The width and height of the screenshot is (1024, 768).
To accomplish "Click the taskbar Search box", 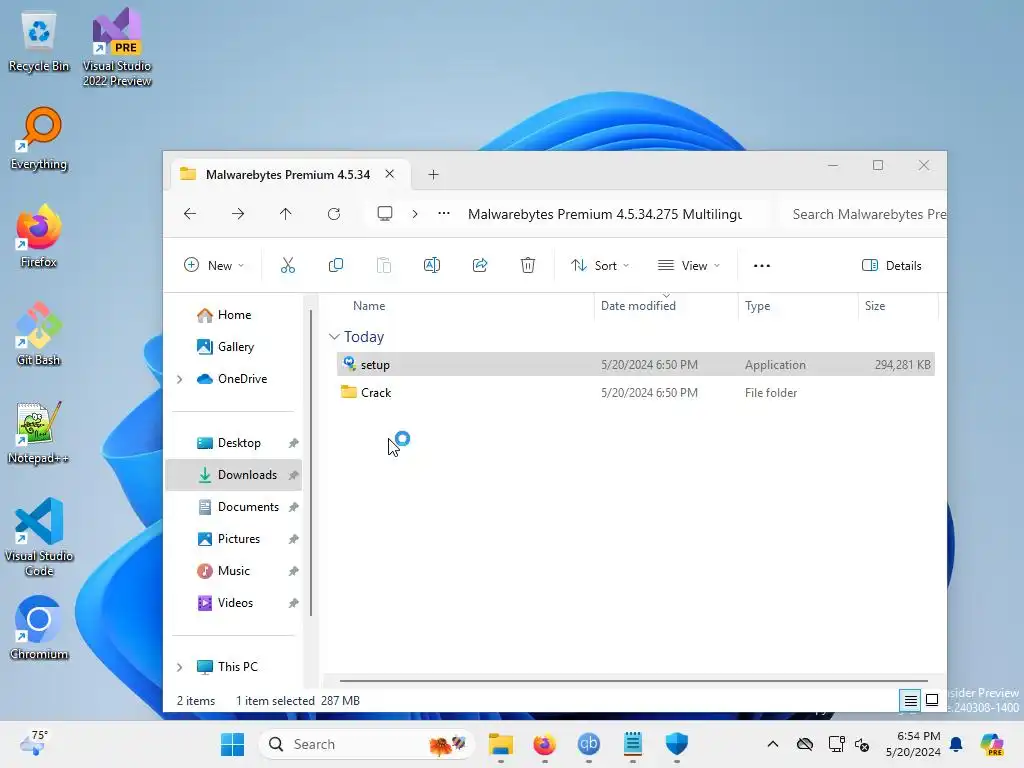I will pos(366,744).
